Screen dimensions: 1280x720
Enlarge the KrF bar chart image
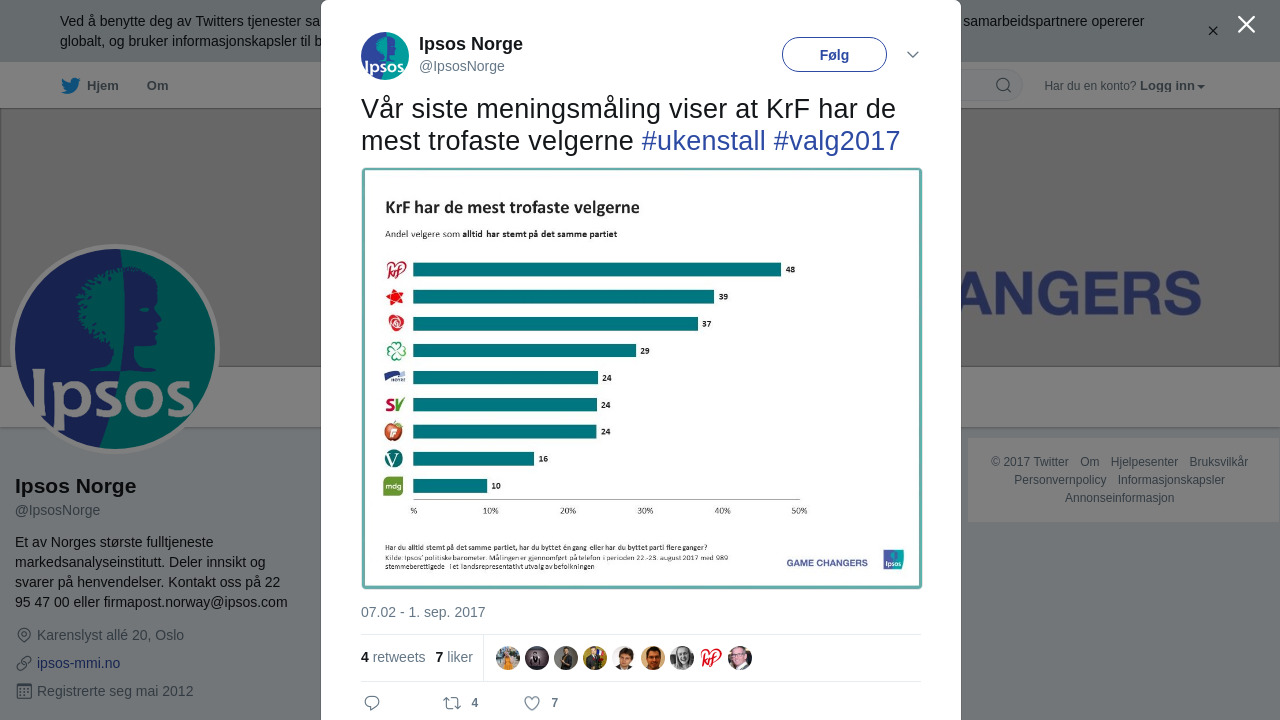(x=641, y=378)
